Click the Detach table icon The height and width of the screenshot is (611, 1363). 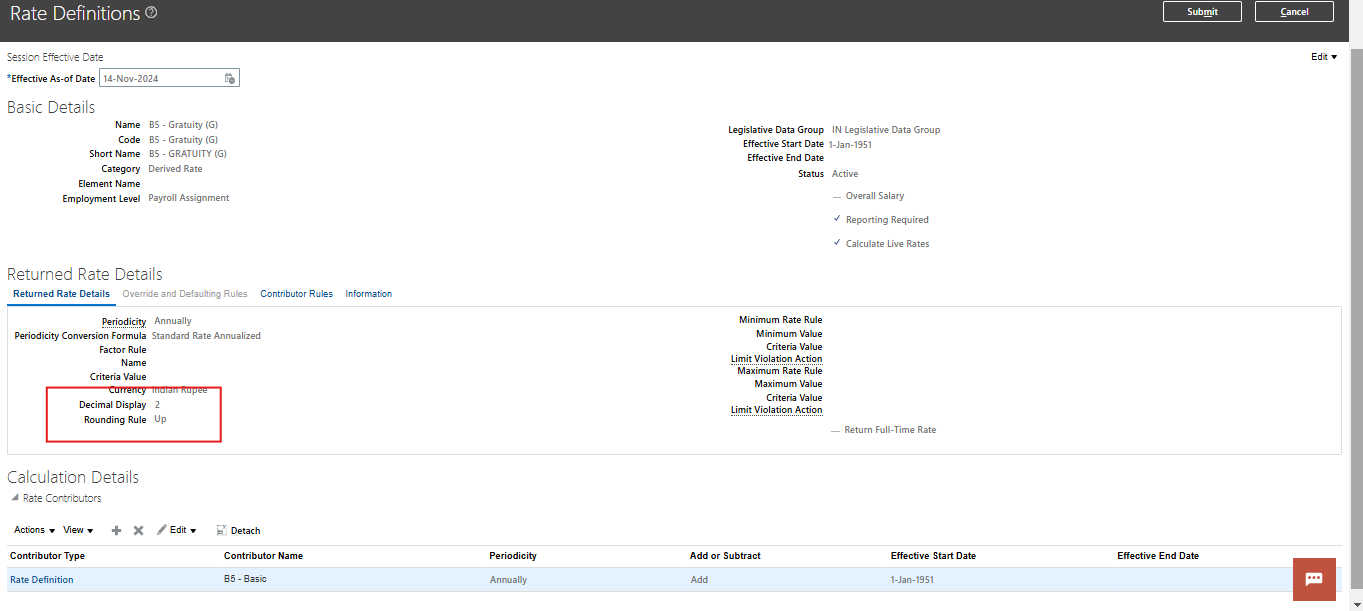click(239, 530)
